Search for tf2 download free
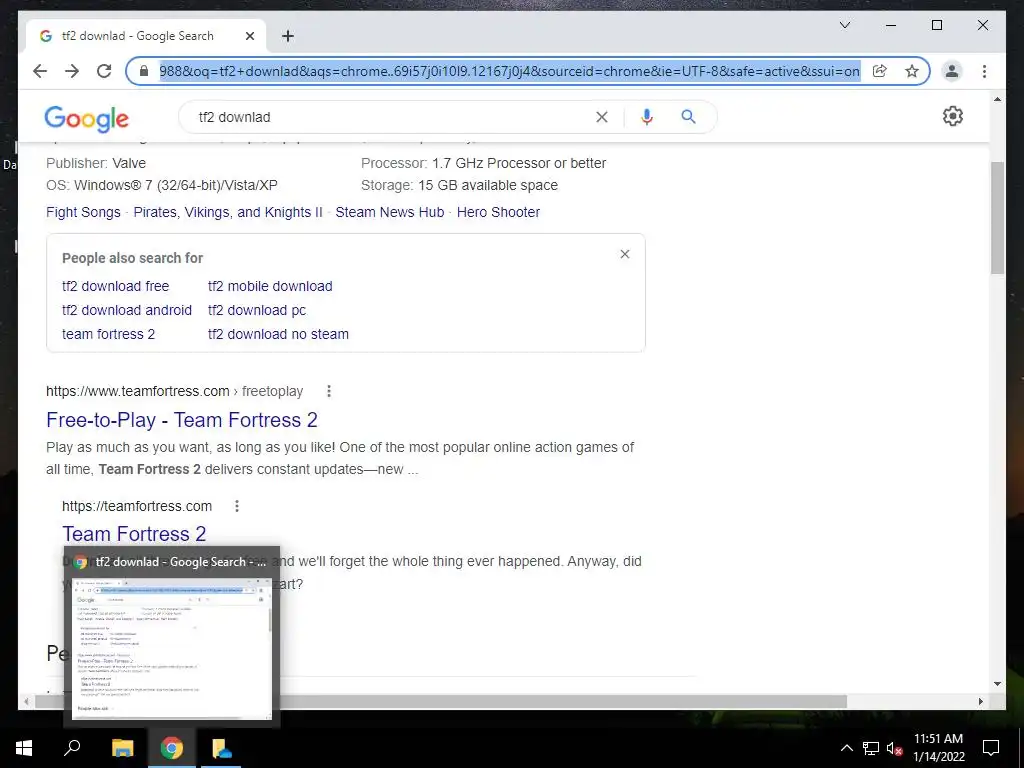The height and width of the screenshot is (768, 1024). click(x=116, y=286)
